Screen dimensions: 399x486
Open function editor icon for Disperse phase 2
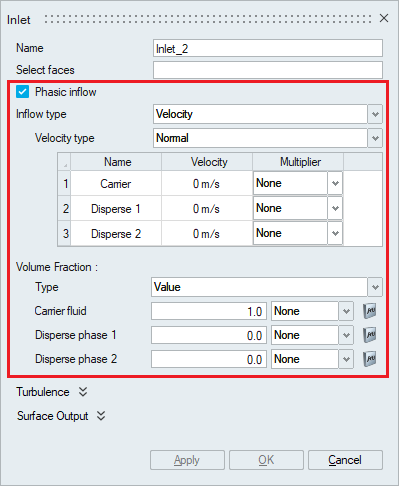[x=370, y=359]
